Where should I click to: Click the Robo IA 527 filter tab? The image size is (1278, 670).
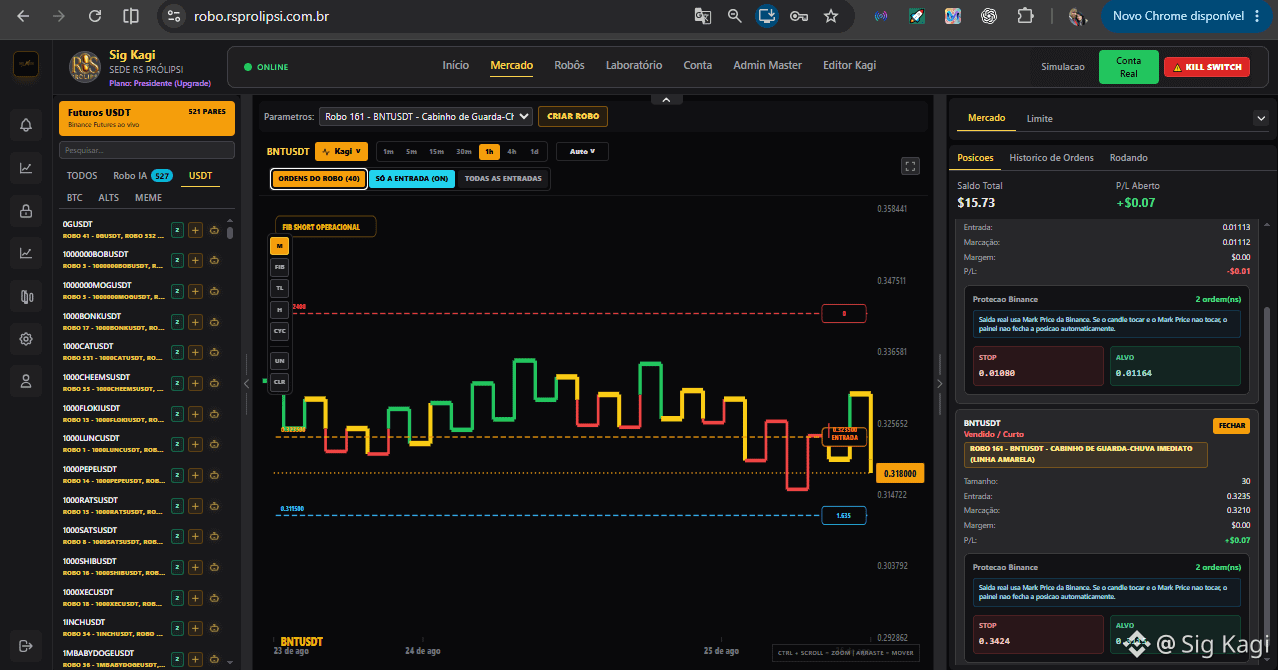pyautogui.click(x=143, y=176)
